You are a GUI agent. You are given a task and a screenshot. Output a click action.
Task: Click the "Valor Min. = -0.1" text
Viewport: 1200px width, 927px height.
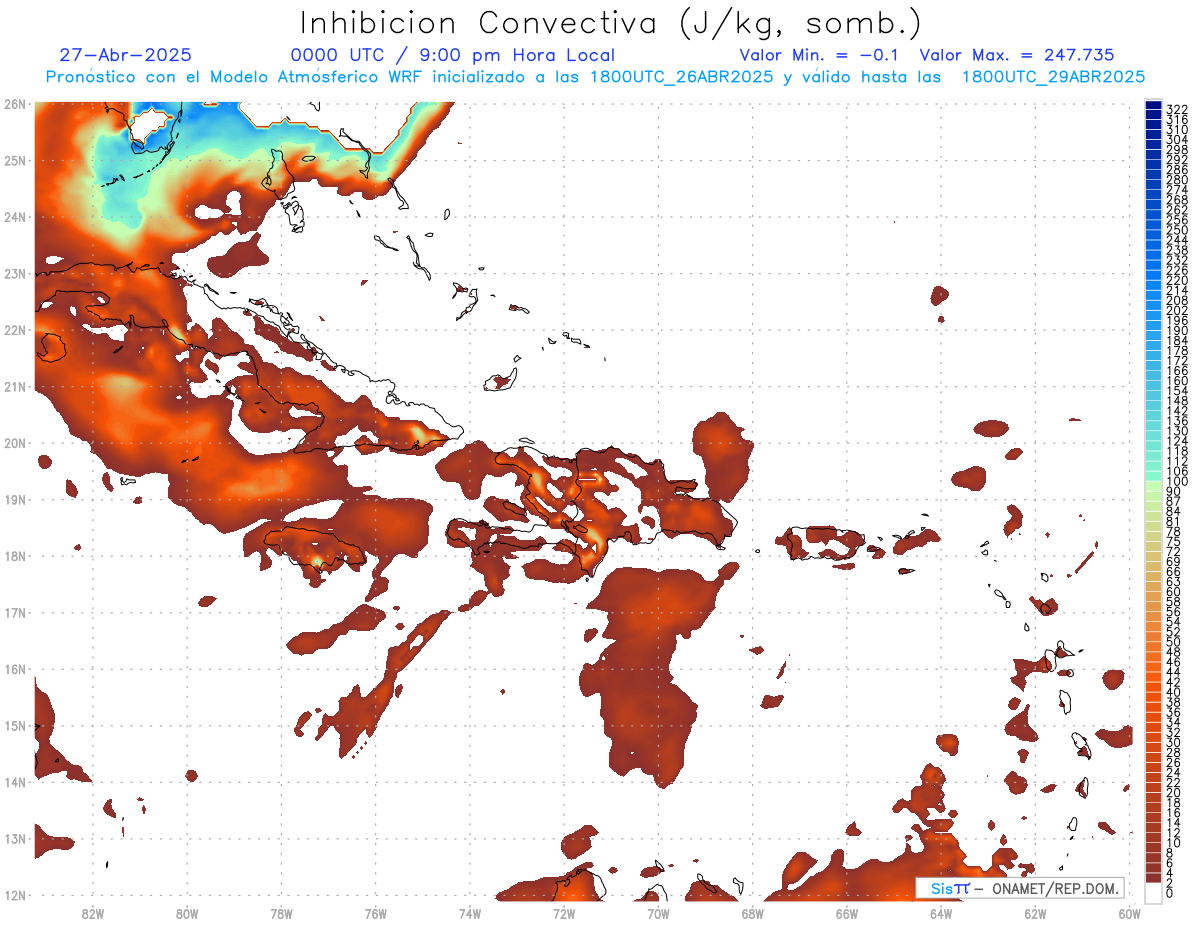821,55
